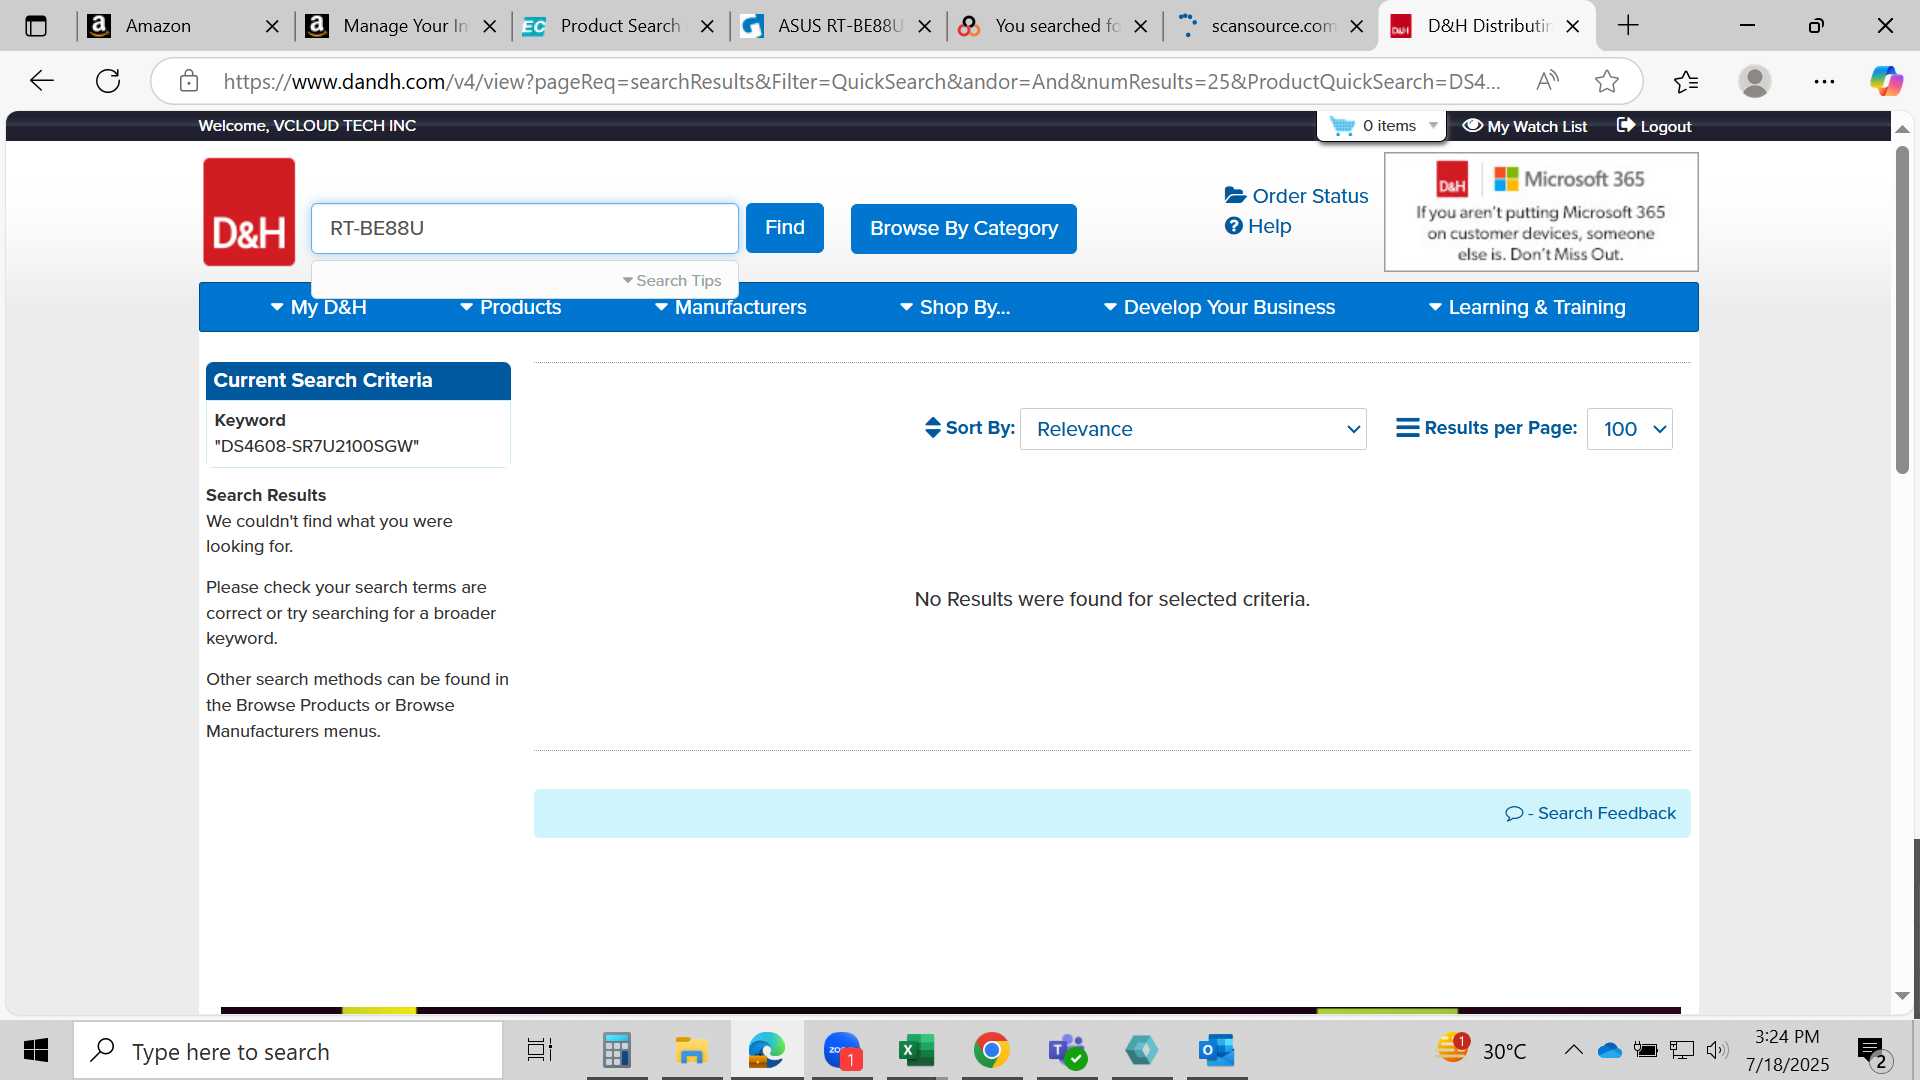Expand the Search Tips dropdown
The image size is (1920, 1080).
click(x=671, y=281)
